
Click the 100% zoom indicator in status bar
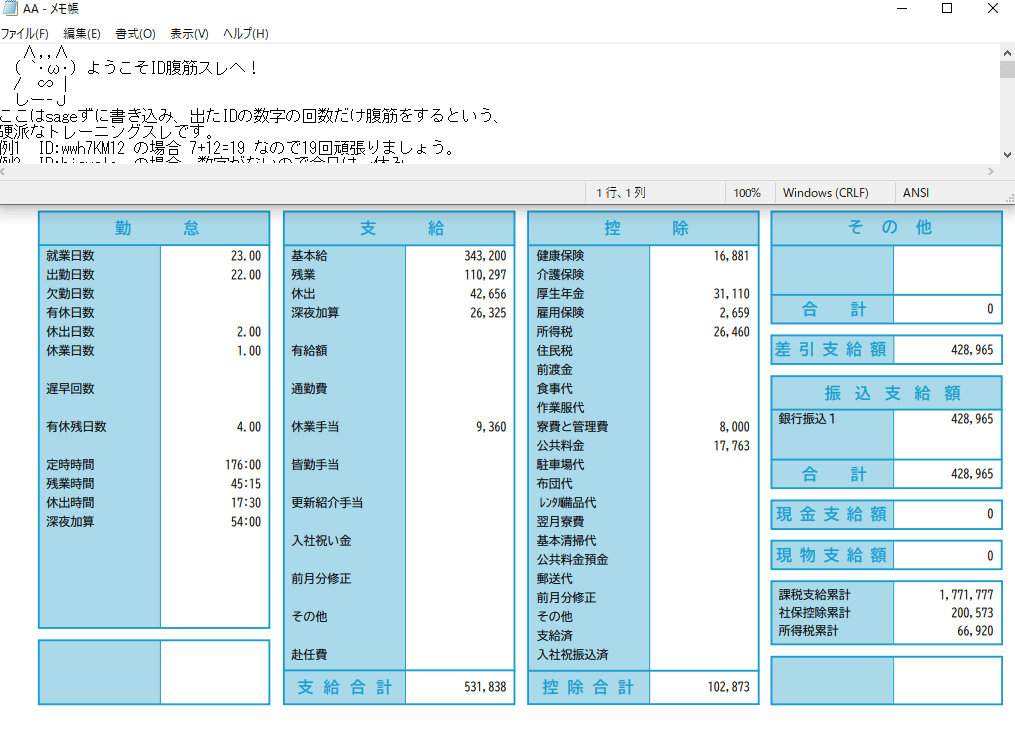coord(747,192)
